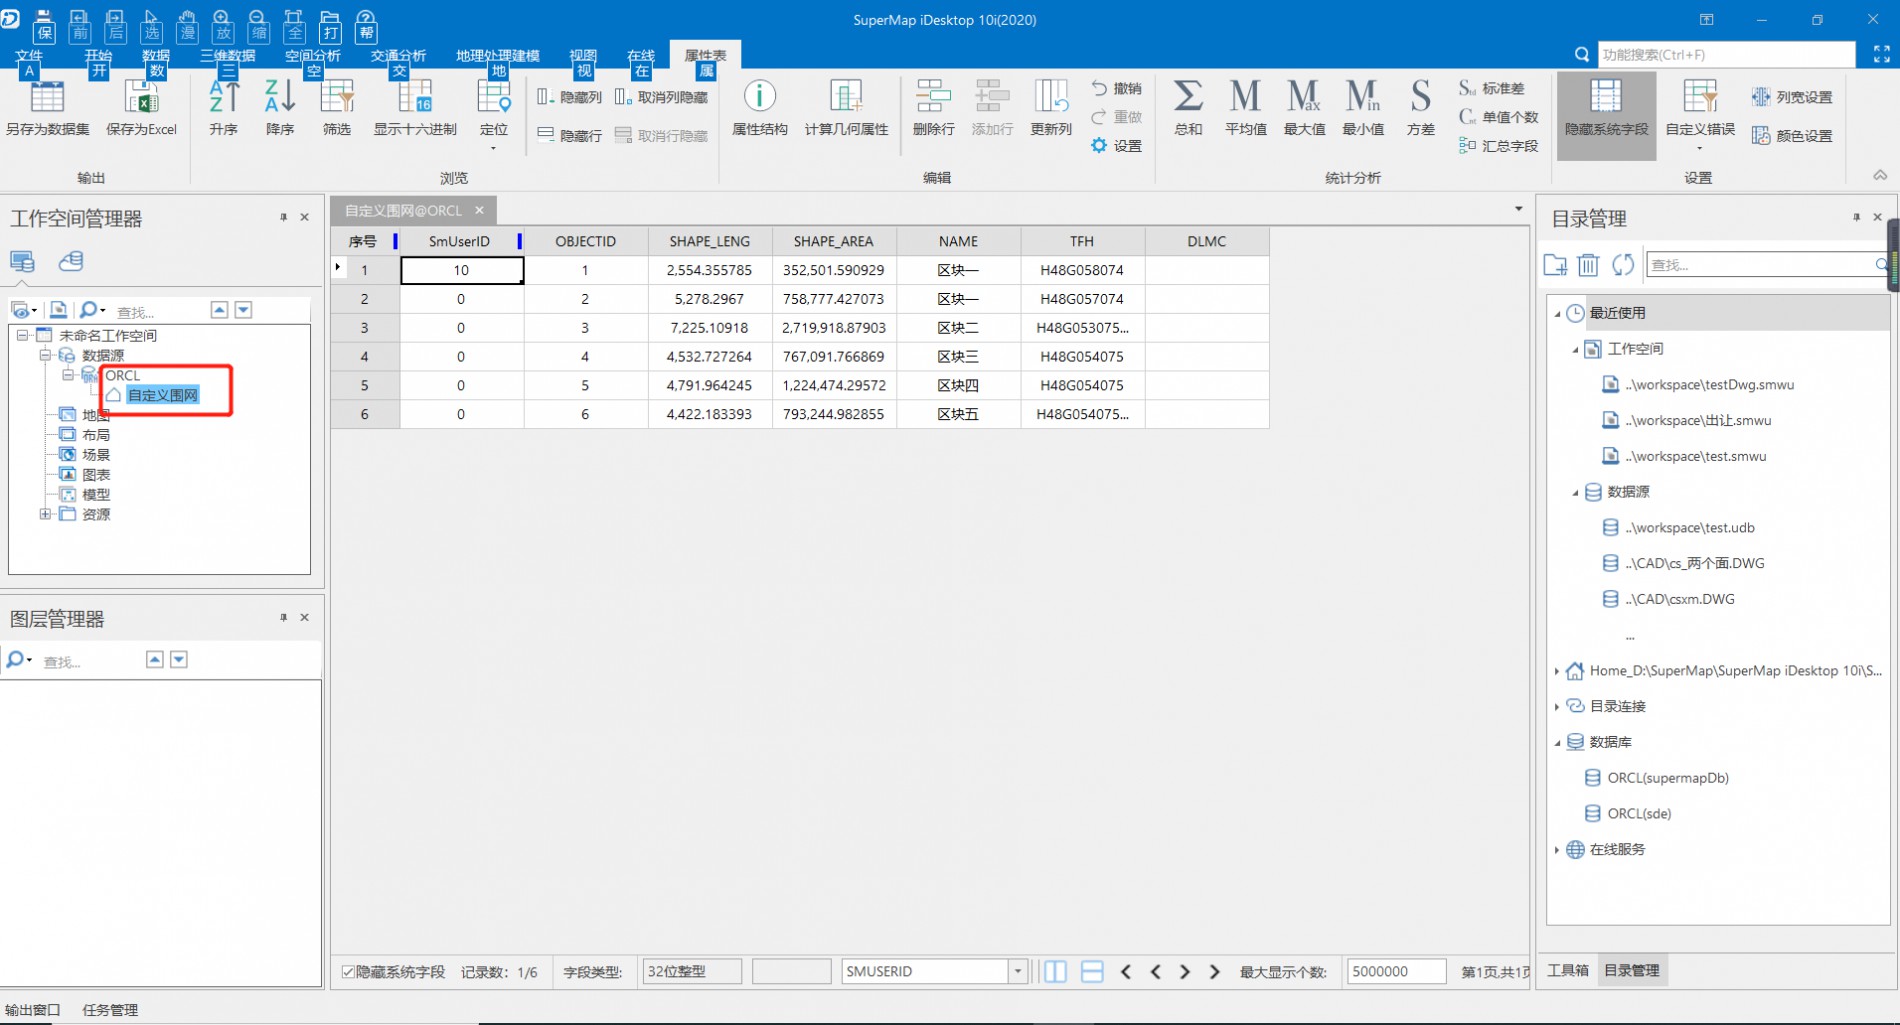The width and height of the screenshot is (1900, 1025).
Task: Open custom errors (自定义错误) settings
Action: (1700, 113)
